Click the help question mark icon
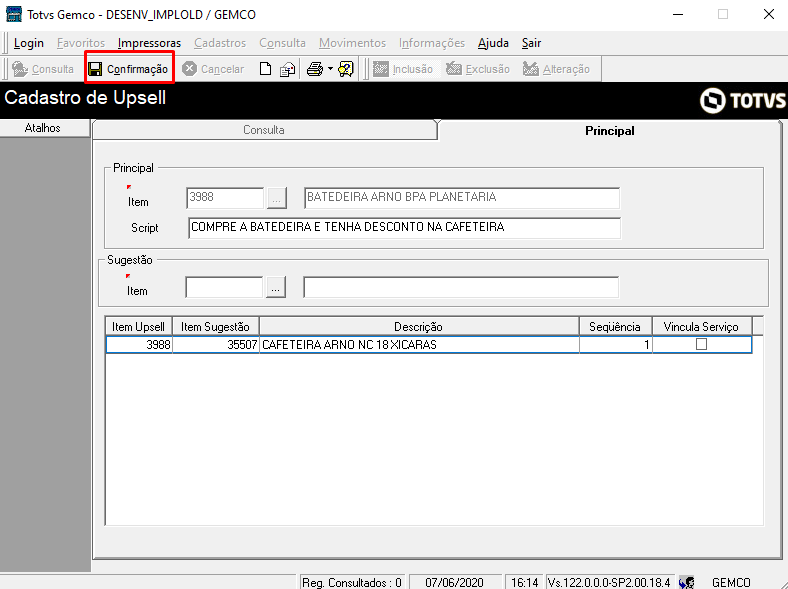Viewport: 788px width, 589px height. [x=346, y=69]
